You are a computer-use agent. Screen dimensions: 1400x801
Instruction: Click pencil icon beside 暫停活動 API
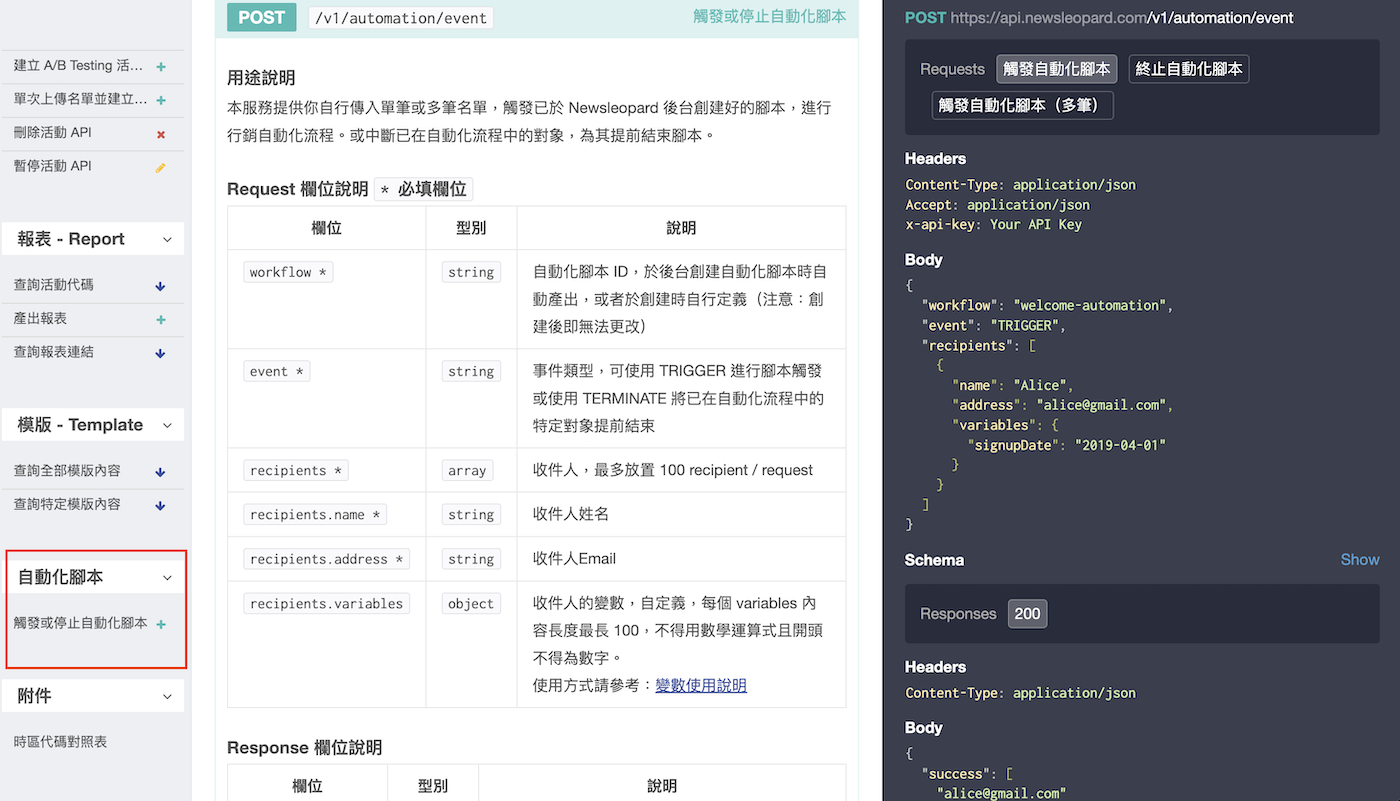161,167
